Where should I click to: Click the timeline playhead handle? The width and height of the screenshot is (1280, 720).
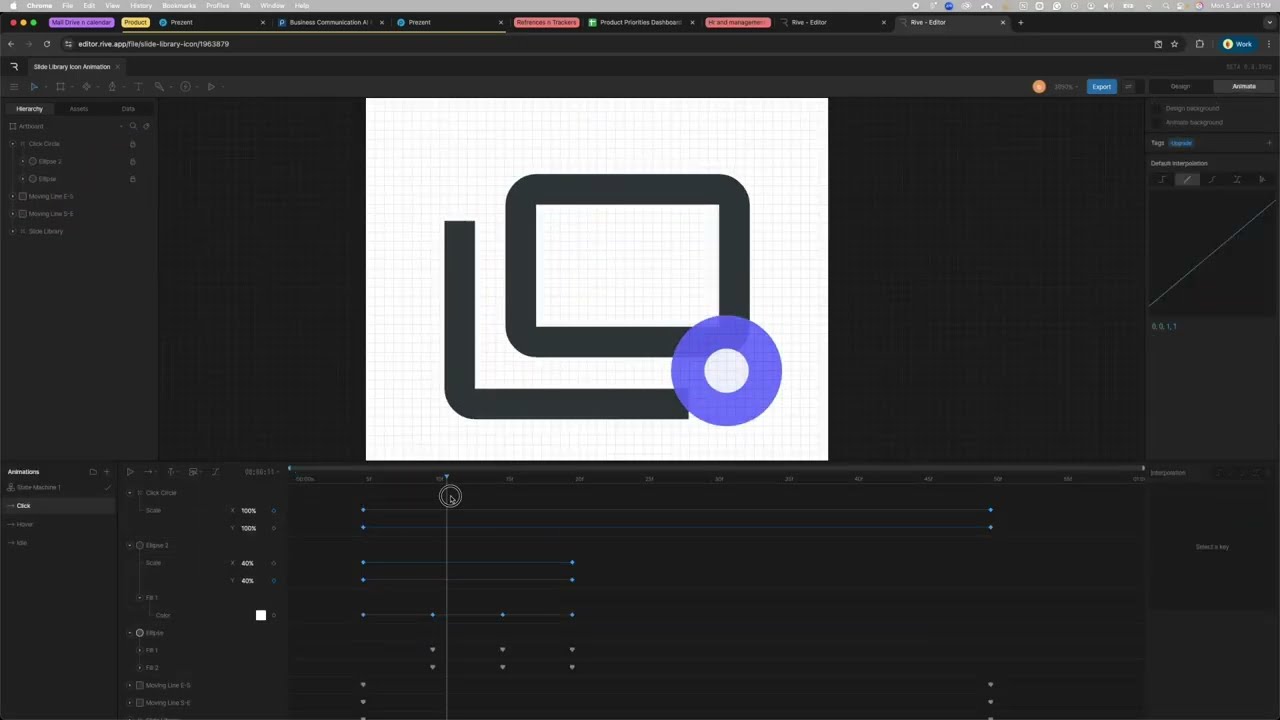coord(446,478)
